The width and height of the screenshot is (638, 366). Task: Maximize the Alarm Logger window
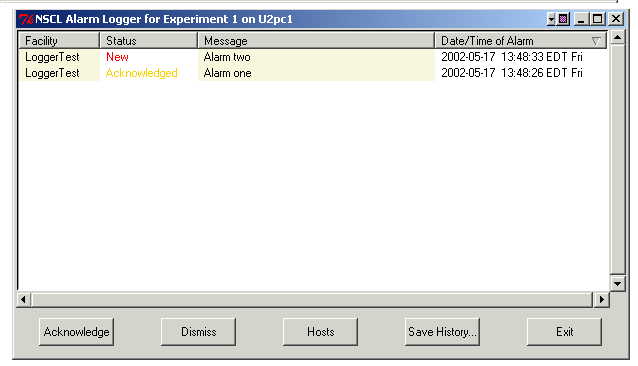tap(598, 19)
